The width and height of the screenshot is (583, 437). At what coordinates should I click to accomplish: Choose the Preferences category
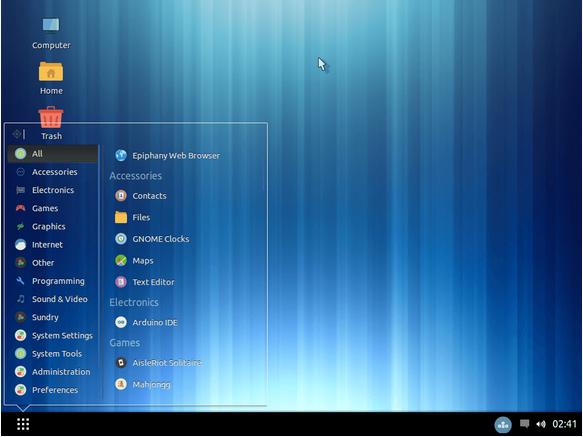(53, 390)
